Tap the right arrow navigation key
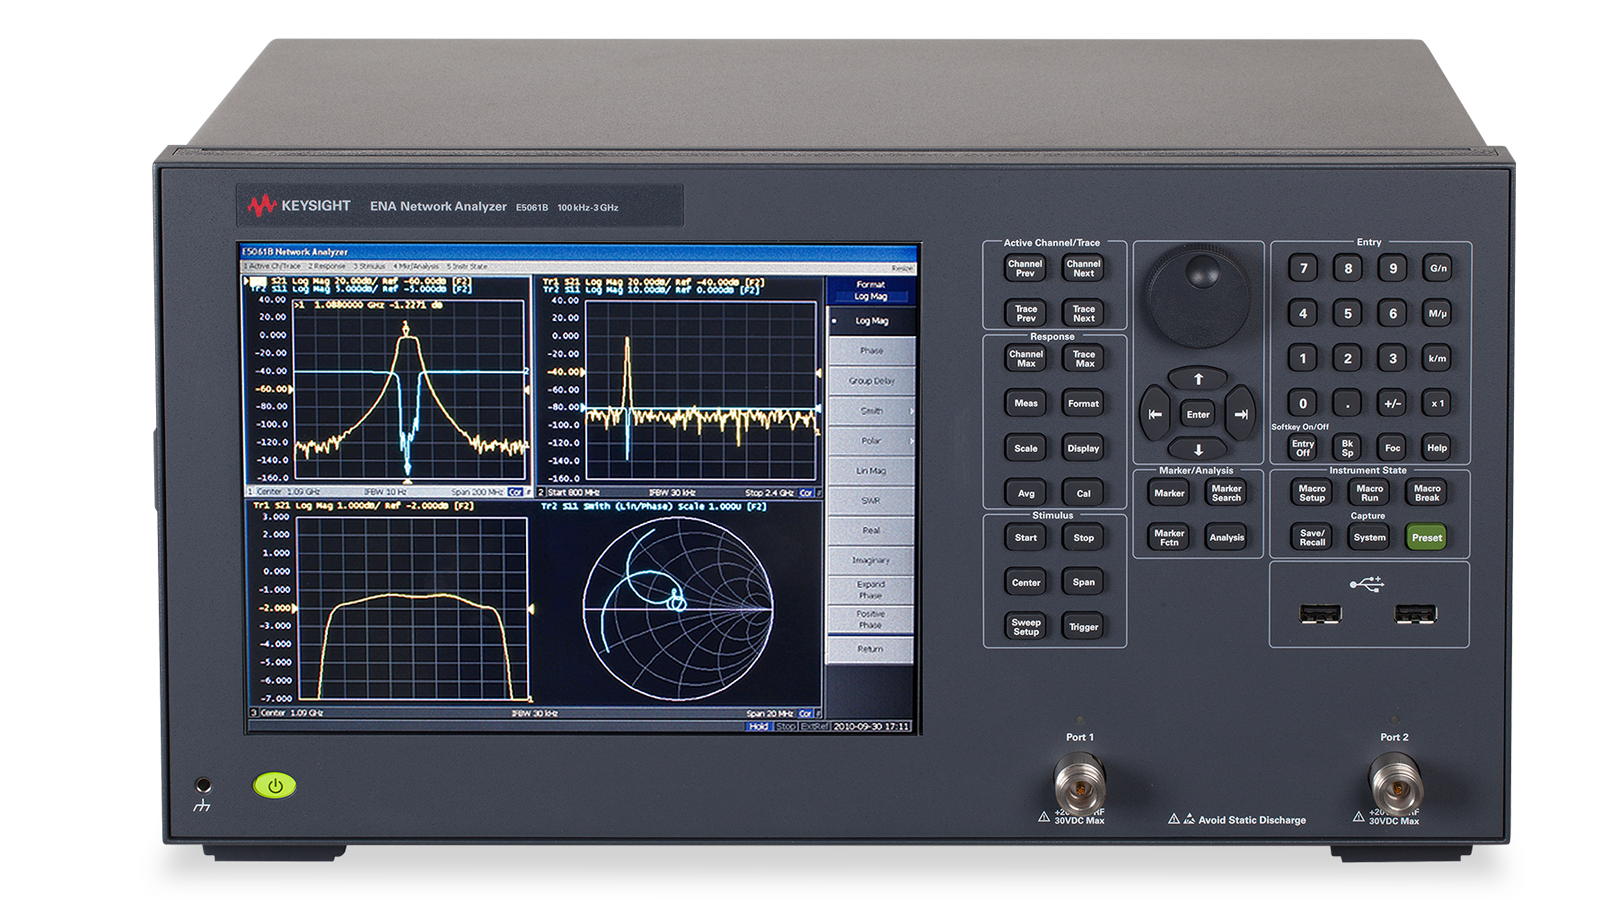Image resolution: width=1600 pixels, height=900 pixels. tap(1241, 414)
